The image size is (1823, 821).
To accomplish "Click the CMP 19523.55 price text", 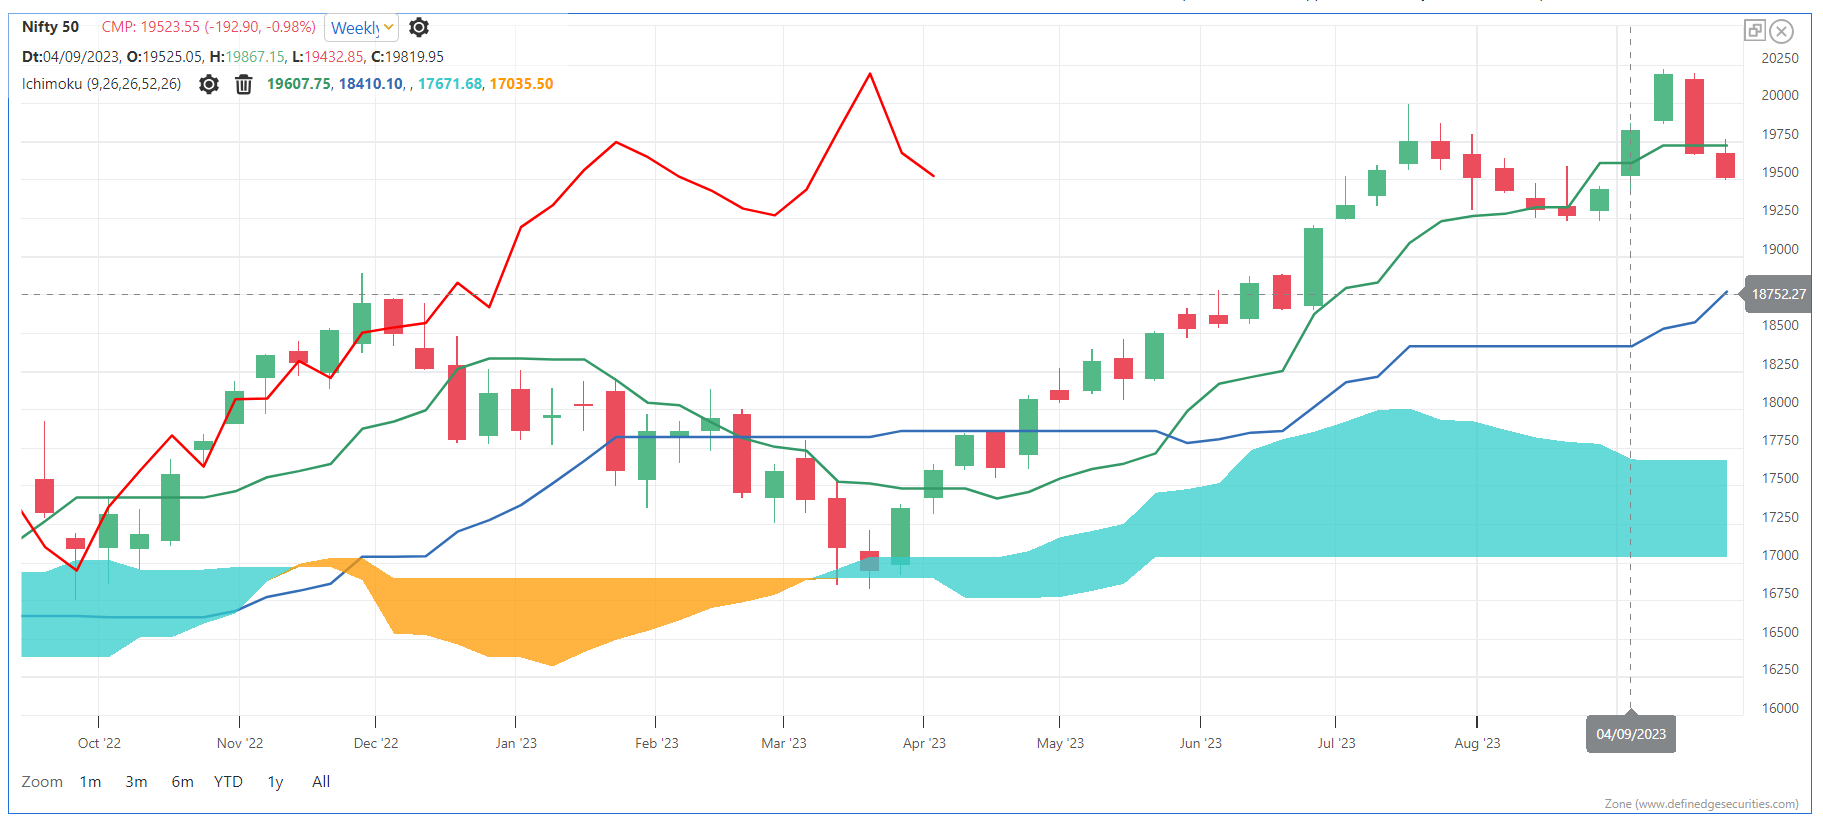I will click(208, 27).
